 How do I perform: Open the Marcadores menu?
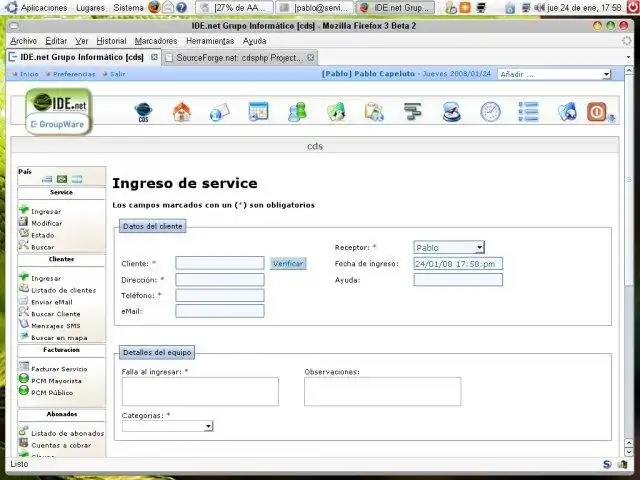click(x=156, y=41)
